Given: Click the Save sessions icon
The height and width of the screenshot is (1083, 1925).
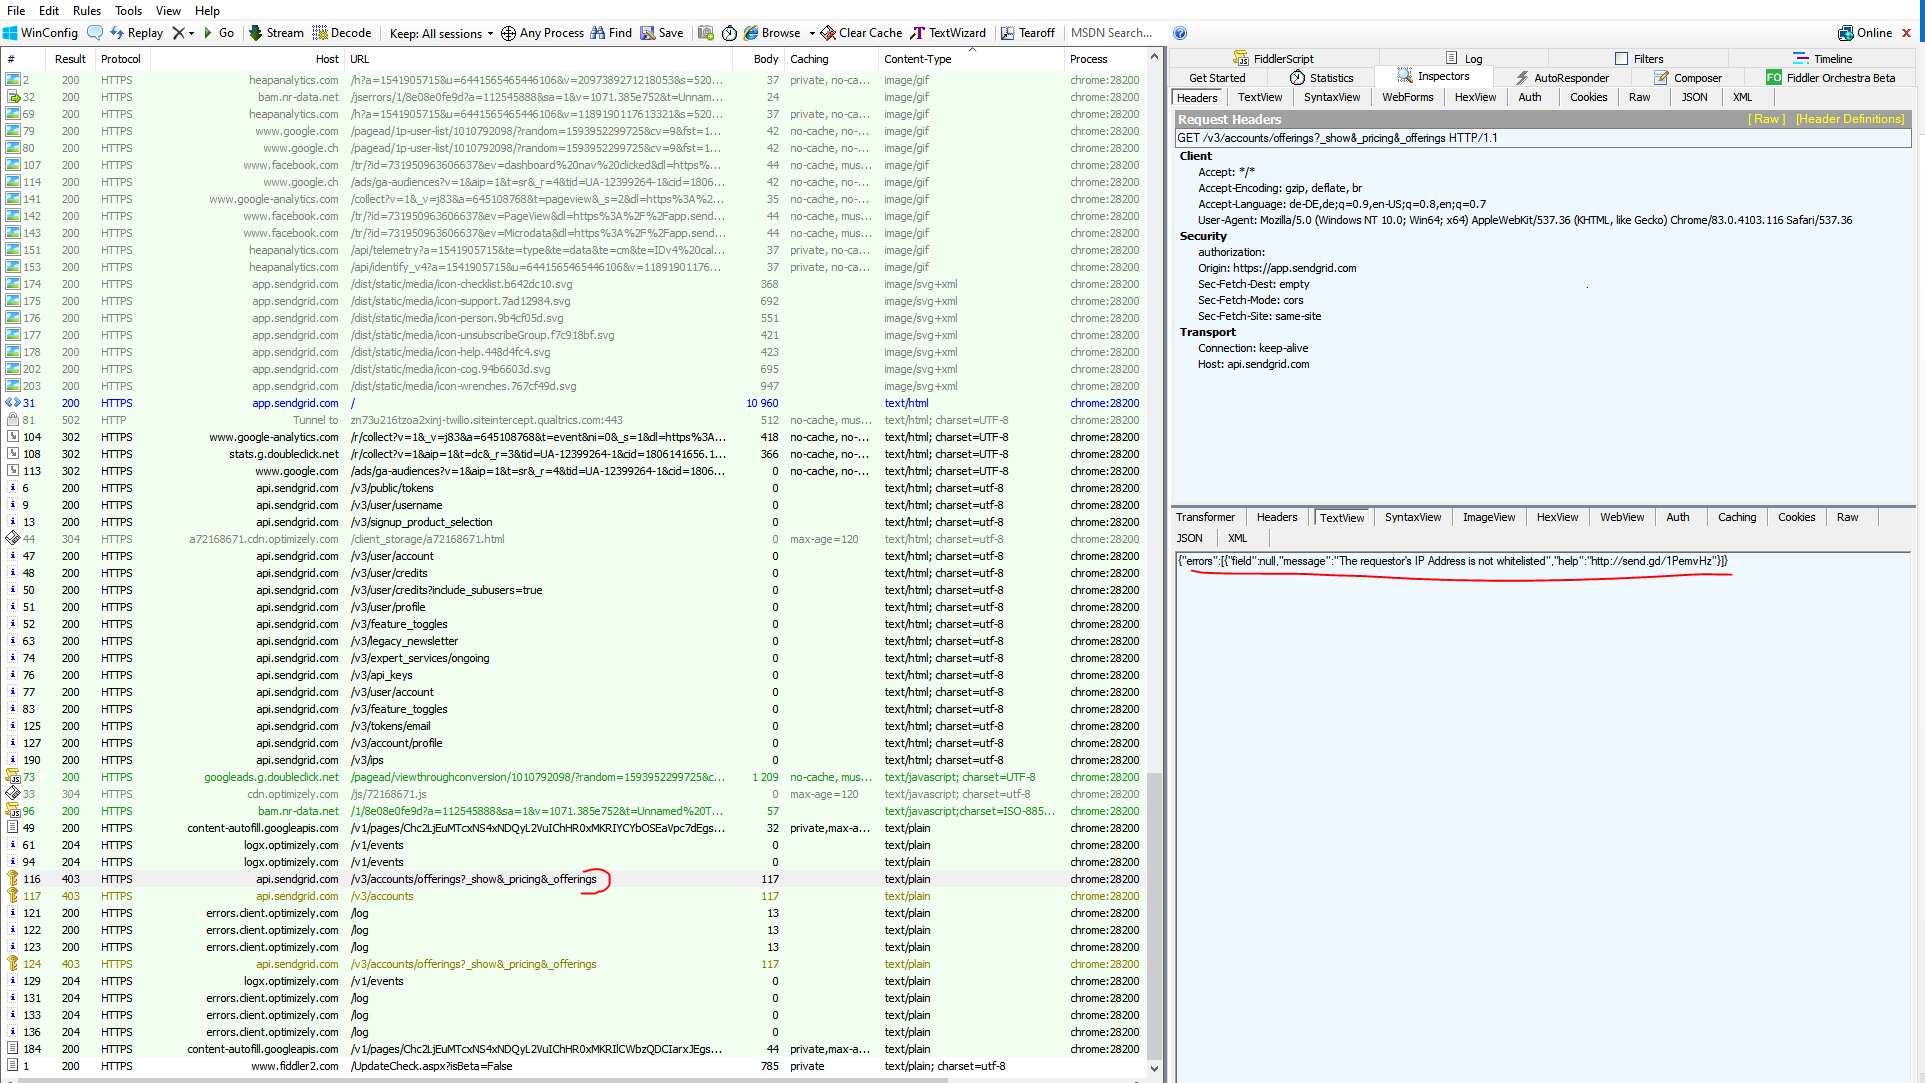Looking at the screenshot, I should (x=660, y=32).
